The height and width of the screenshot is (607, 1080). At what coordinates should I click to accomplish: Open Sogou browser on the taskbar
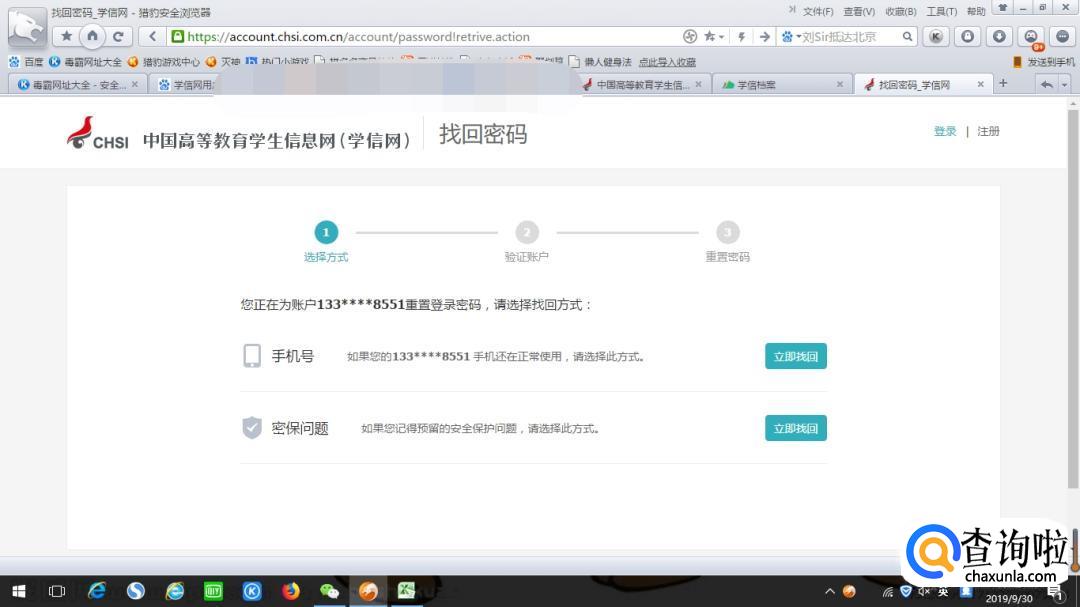[x=136, y=590]
